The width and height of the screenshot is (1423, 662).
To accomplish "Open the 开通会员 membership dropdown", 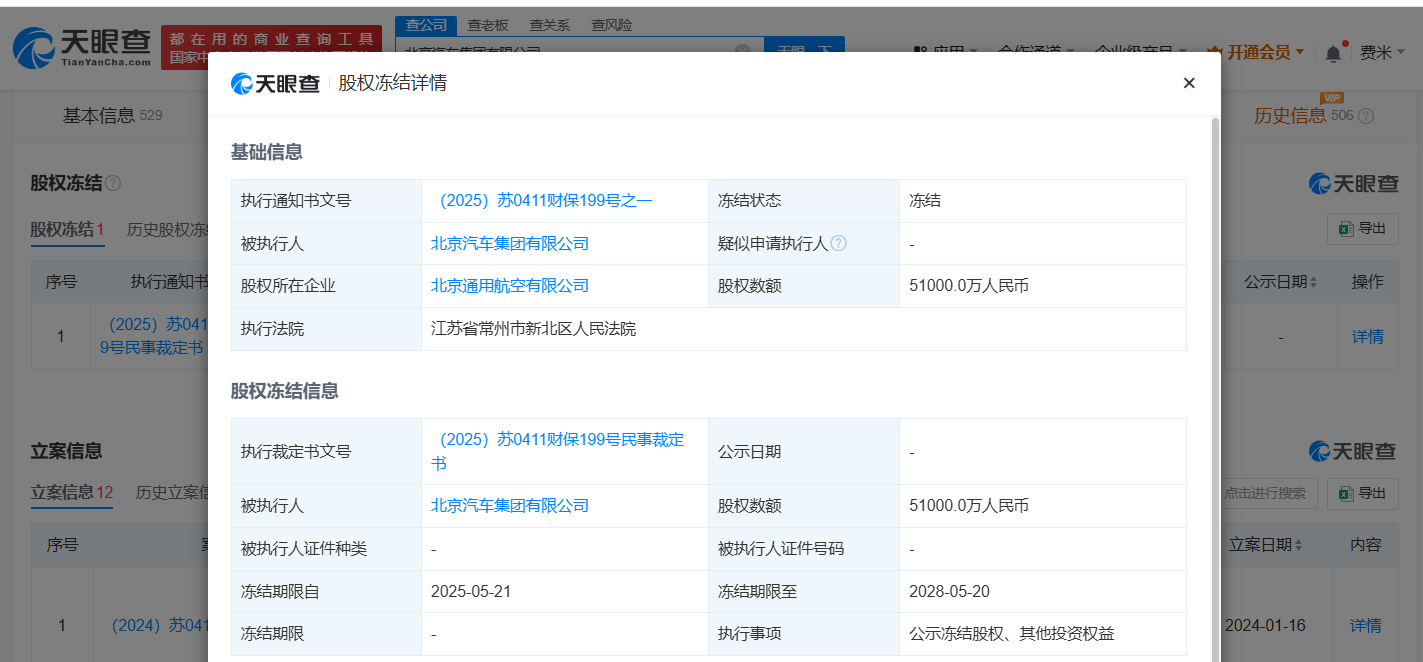I will 1257,52.
